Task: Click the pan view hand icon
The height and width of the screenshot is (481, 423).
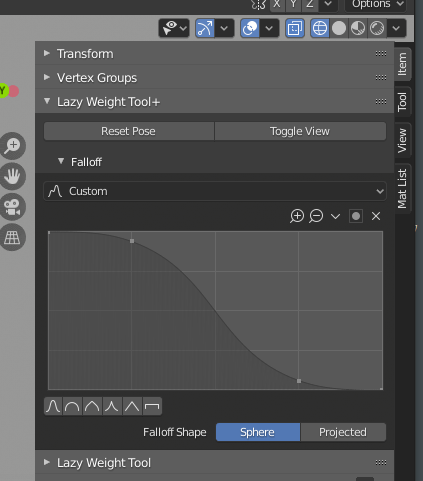Action: [x=13, y=176]
